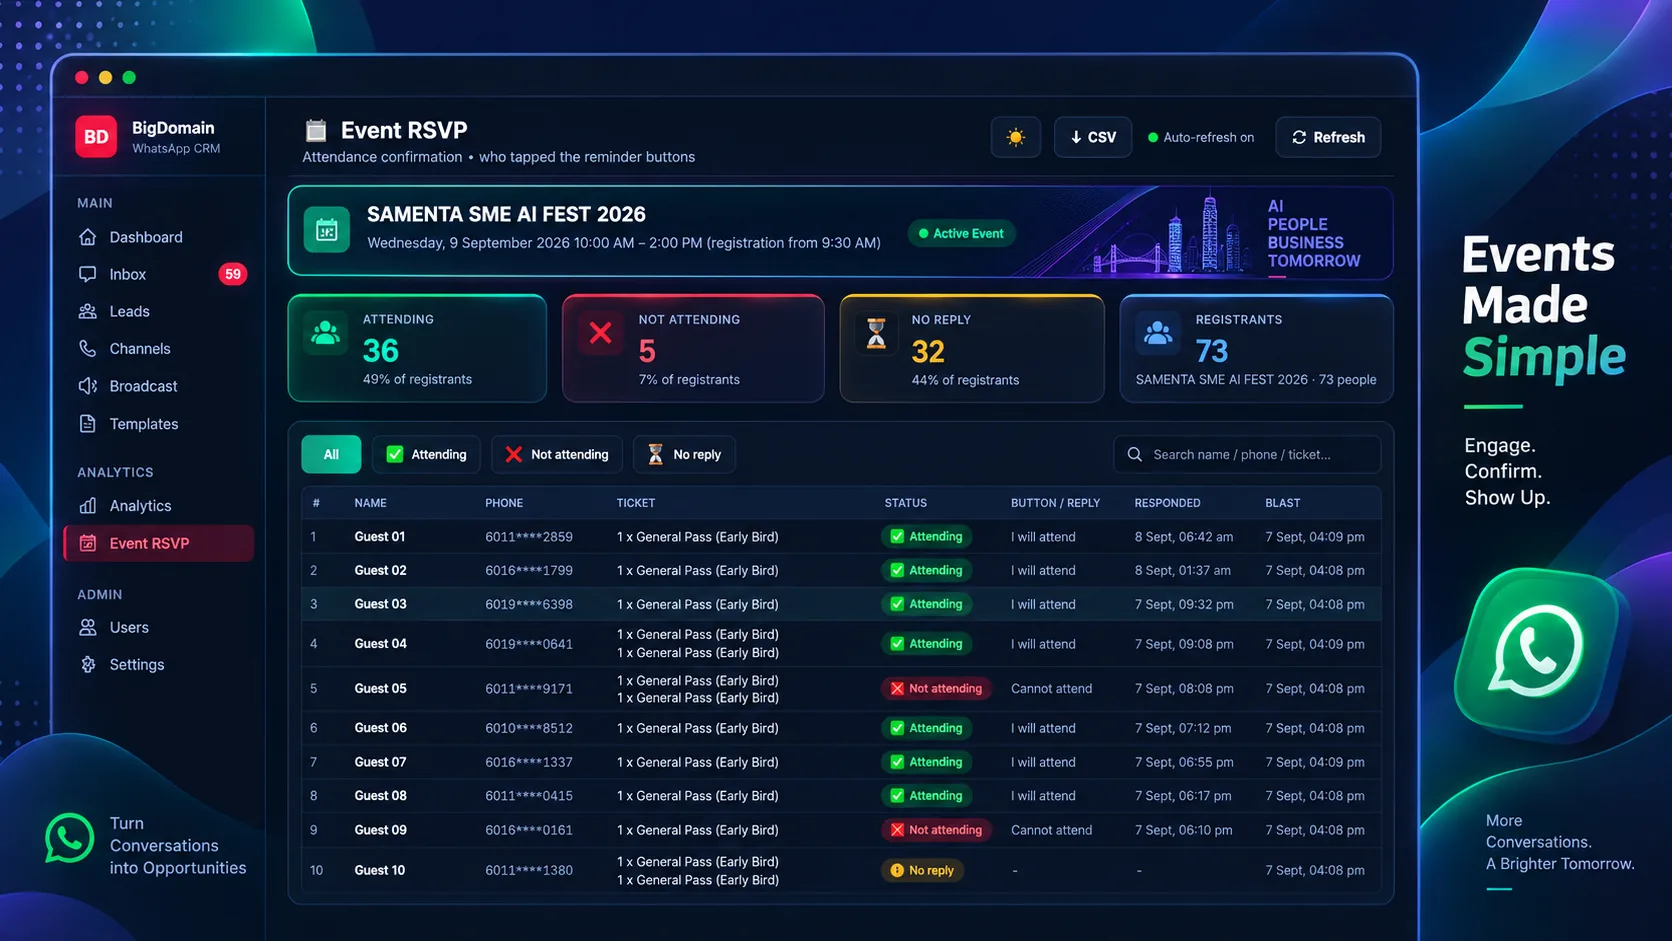Viewport: 1672px width, 941px height.
Task: Select the Guest 01 row name
Action: coord(380,537)
